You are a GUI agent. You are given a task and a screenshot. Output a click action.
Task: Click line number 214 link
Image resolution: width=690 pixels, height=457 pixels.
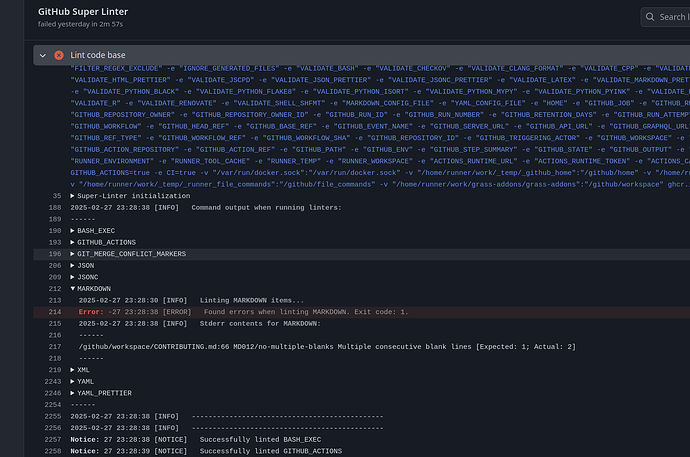(55, 312)
